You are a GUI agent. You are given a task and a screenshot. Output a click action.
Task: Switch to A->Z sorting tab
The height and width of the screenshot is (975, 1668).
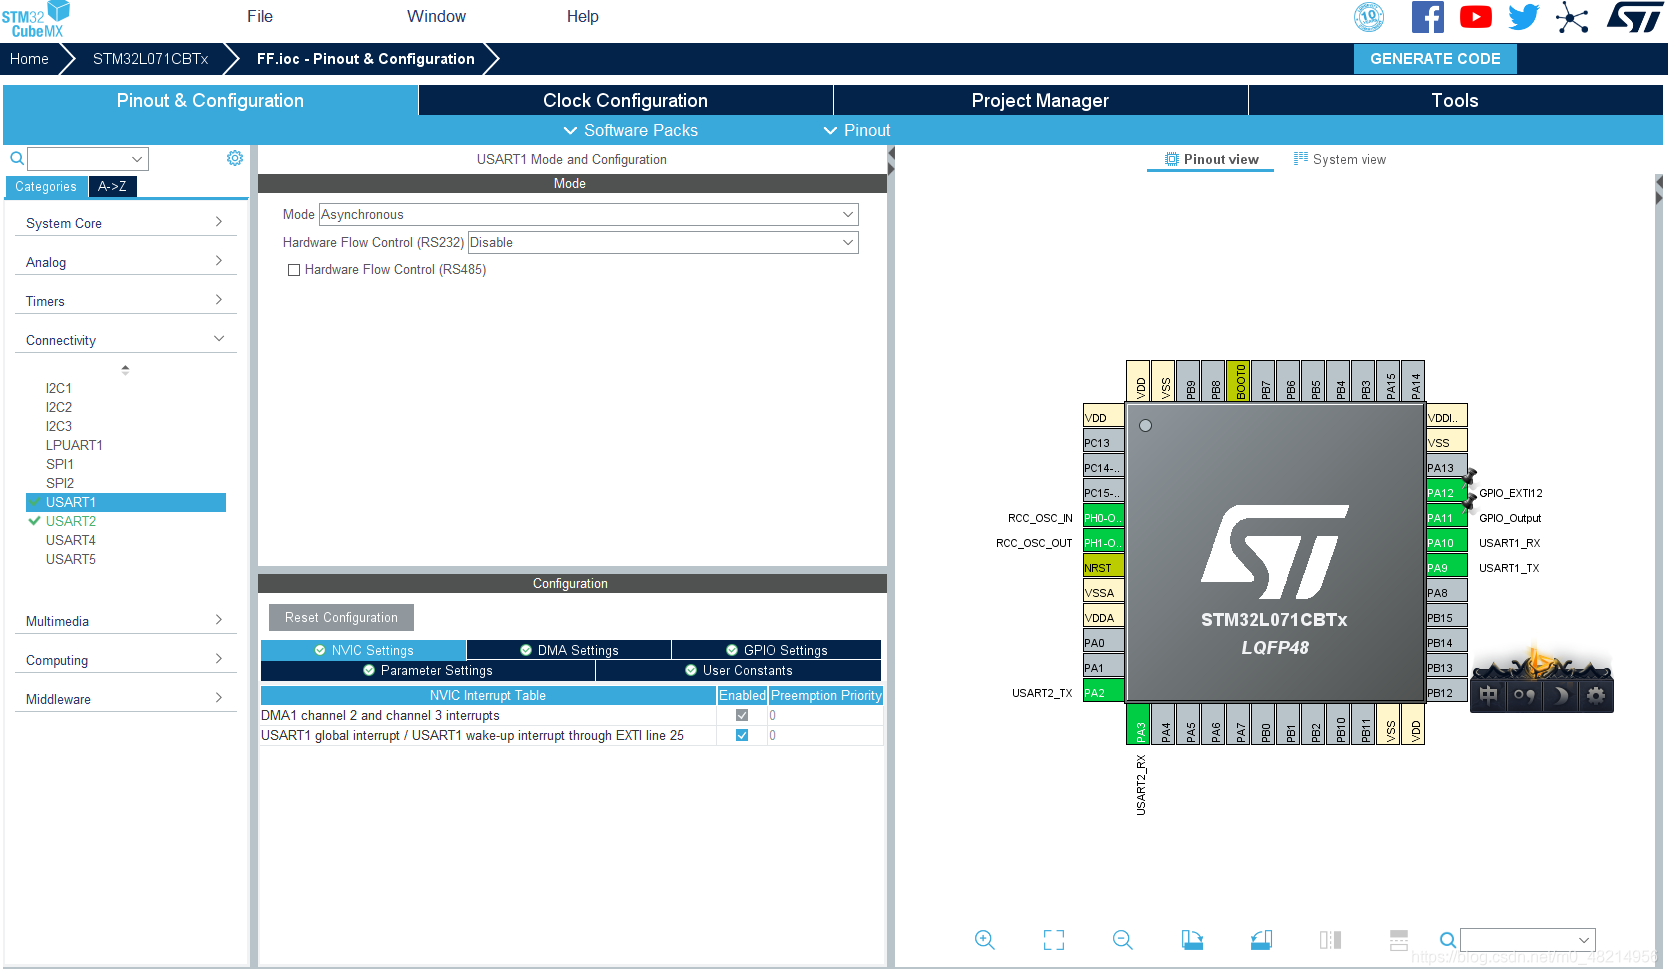click(x=112, y=186)
